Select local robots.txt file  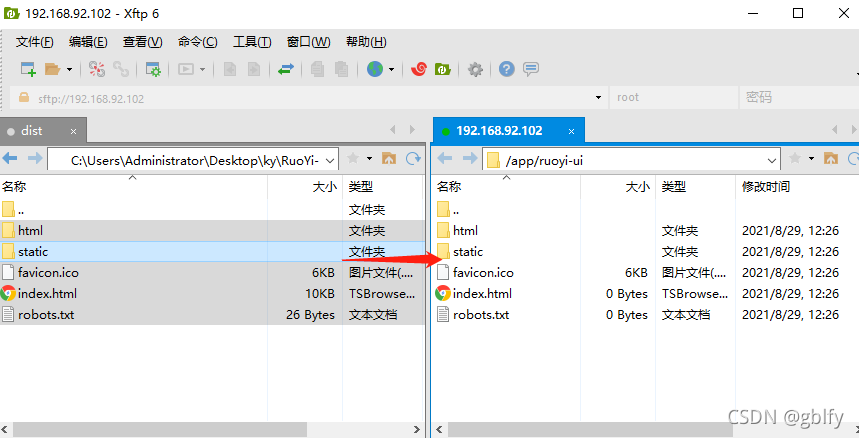(x=213, y=315)
